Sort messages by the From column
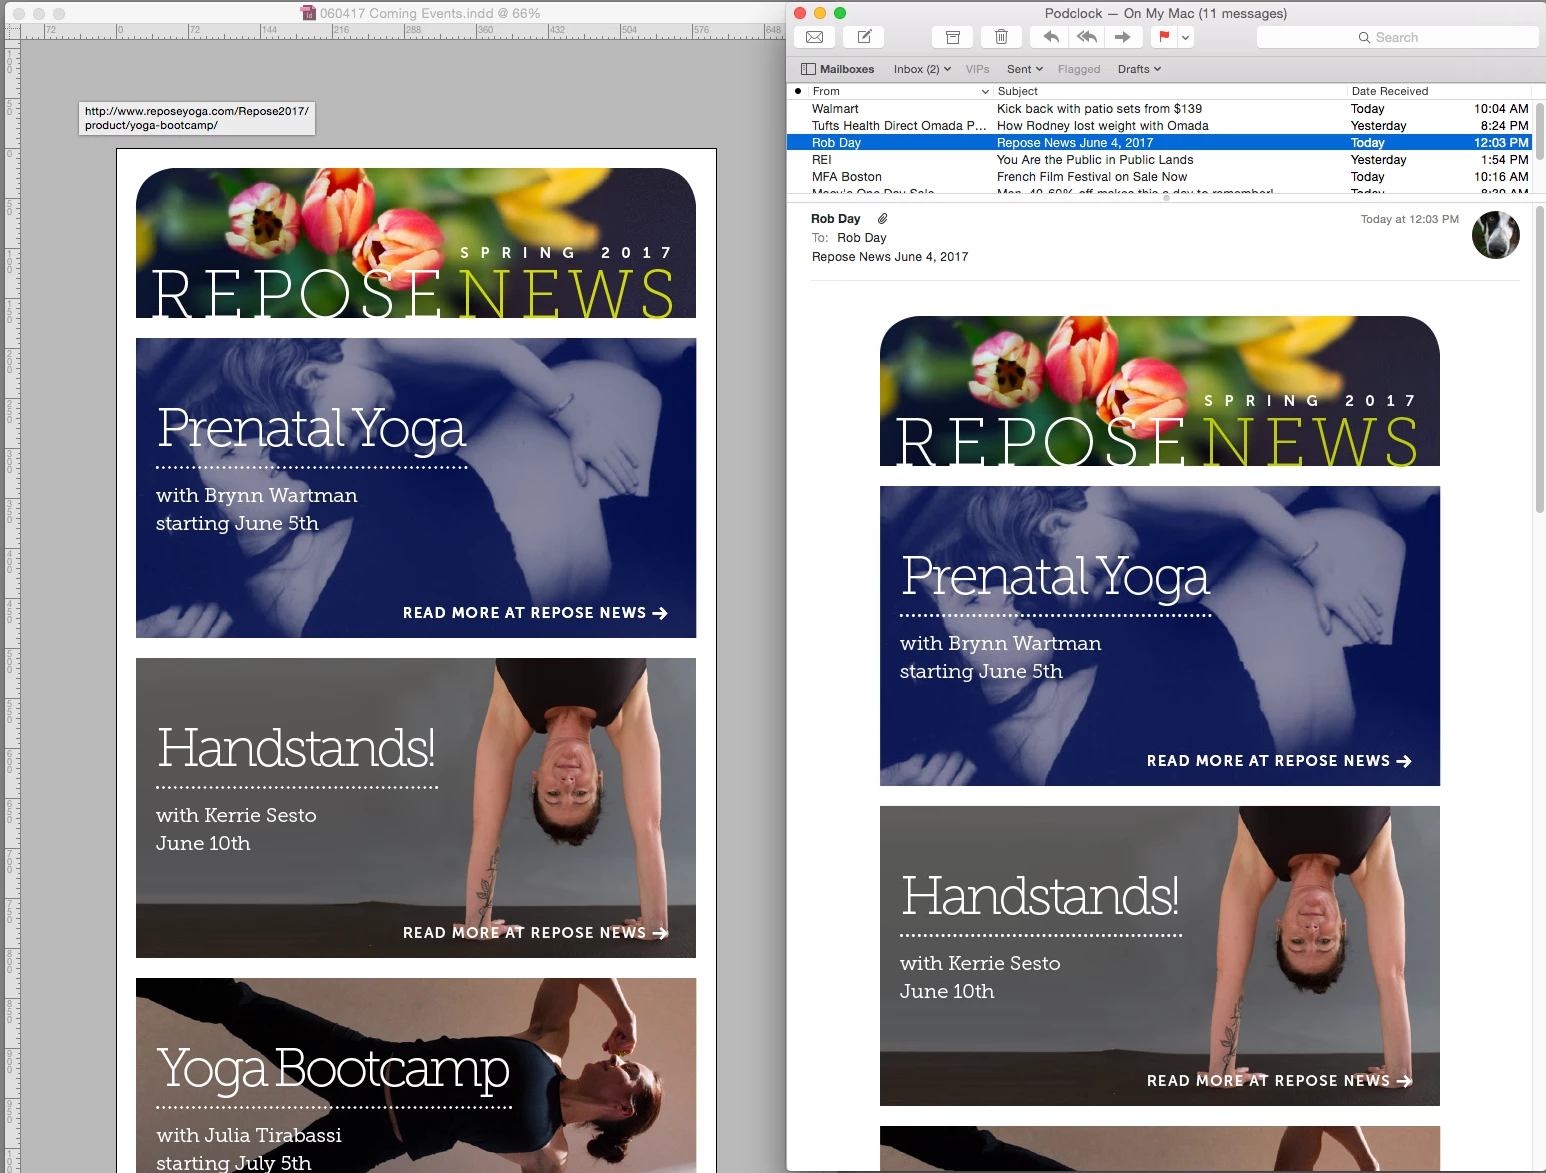The height and width of the screenshot is (1173, 1546). (x=900, y=91)
